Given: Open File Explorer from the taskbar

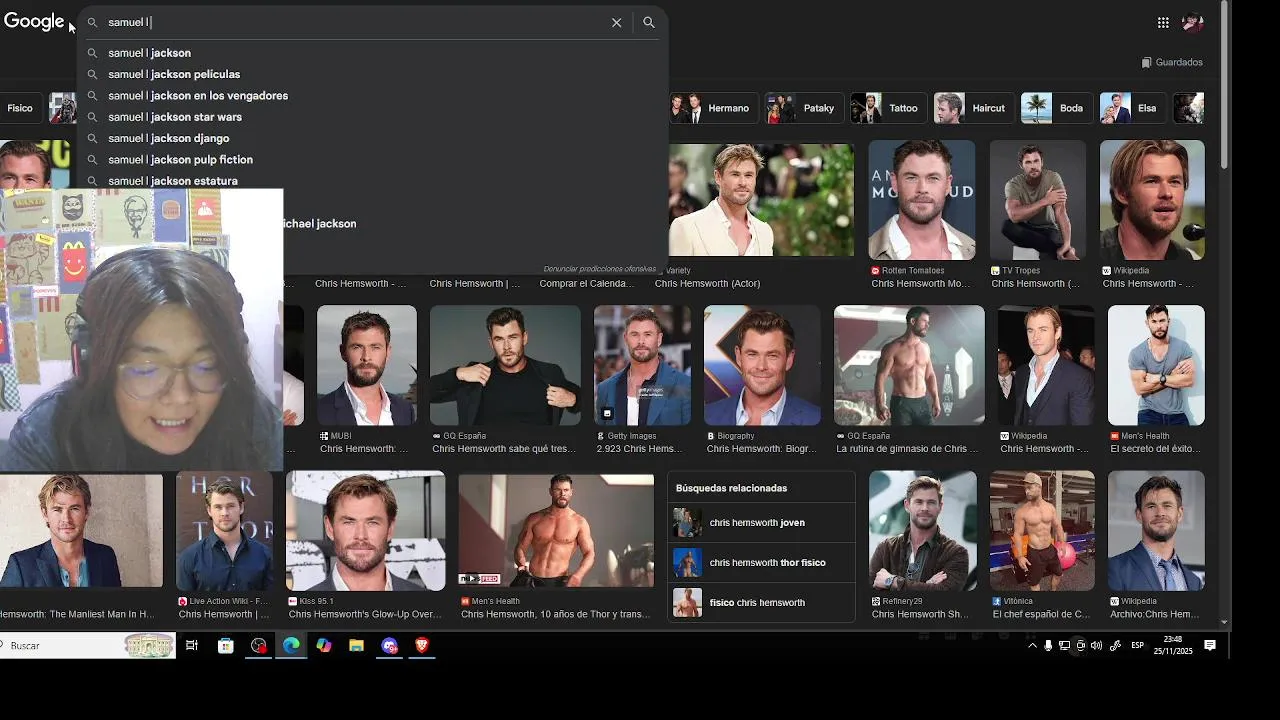Looking at the screenshot, I should tap(356, 646).
